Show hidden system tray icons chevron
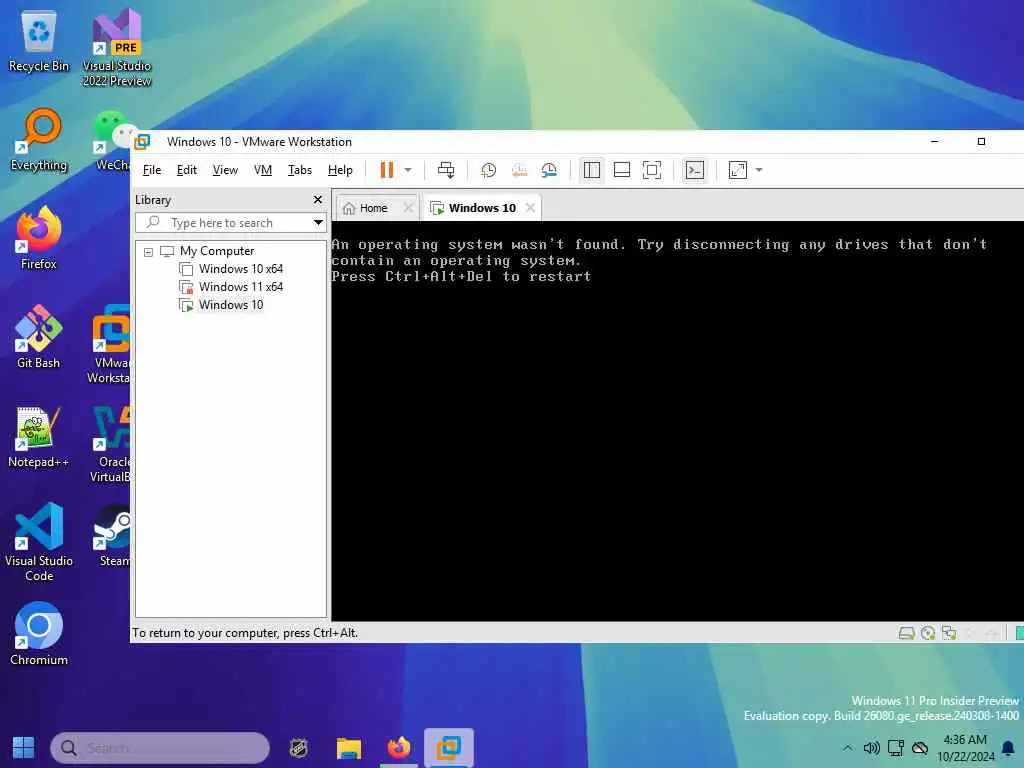The height and width of the screenshot is (768, 1024). (x=848, y=748)
